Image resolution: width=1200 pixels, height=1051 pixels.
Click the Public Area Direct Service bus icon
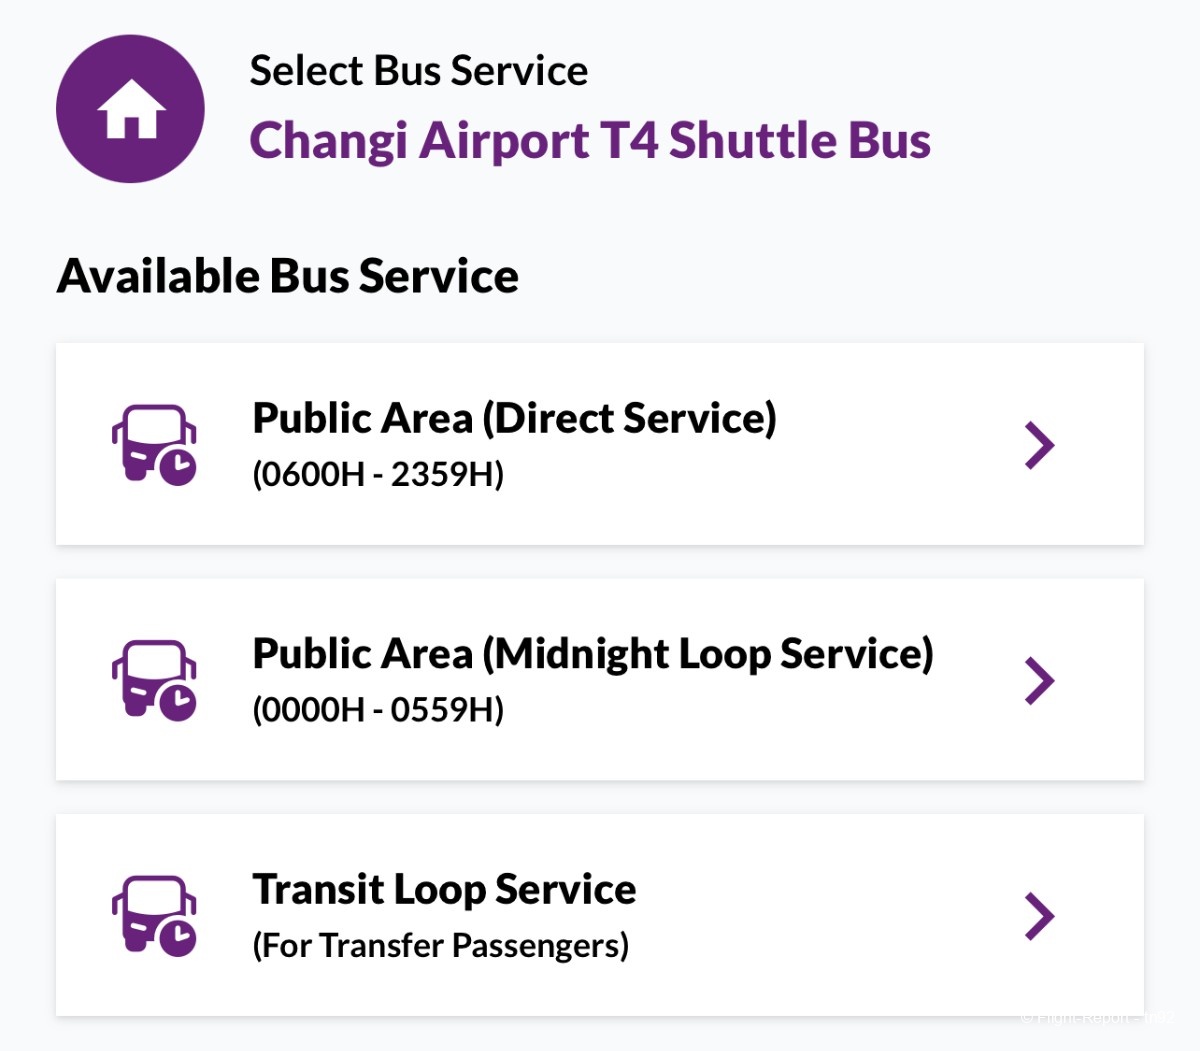154,445
